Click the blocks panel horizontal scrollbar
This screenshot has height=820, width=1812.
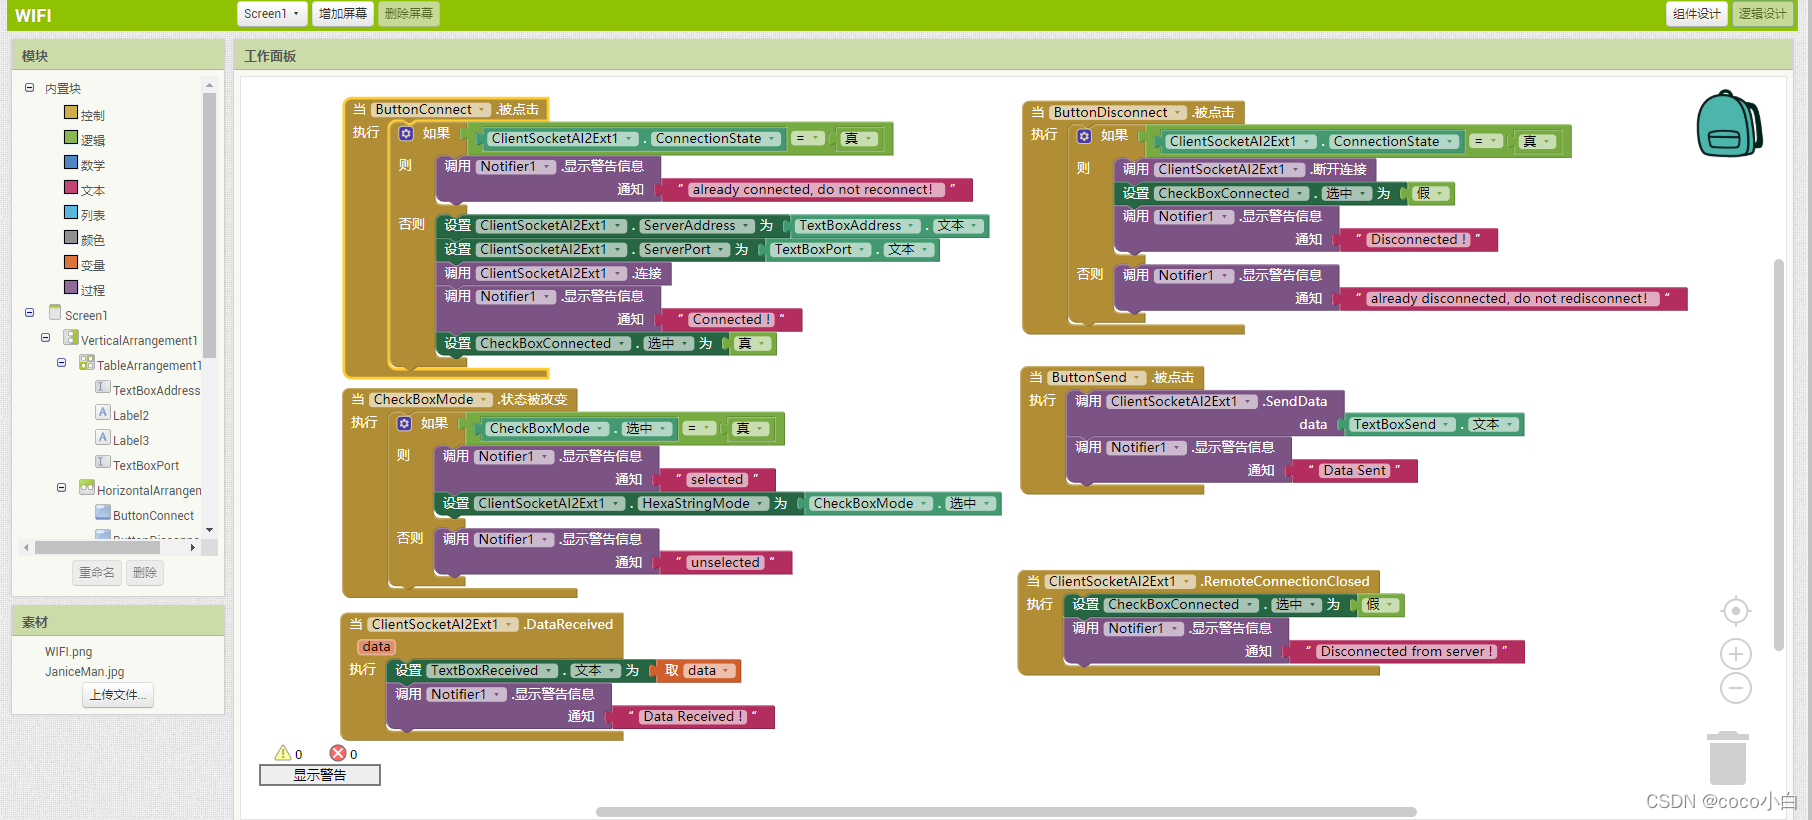pos(97,548)
